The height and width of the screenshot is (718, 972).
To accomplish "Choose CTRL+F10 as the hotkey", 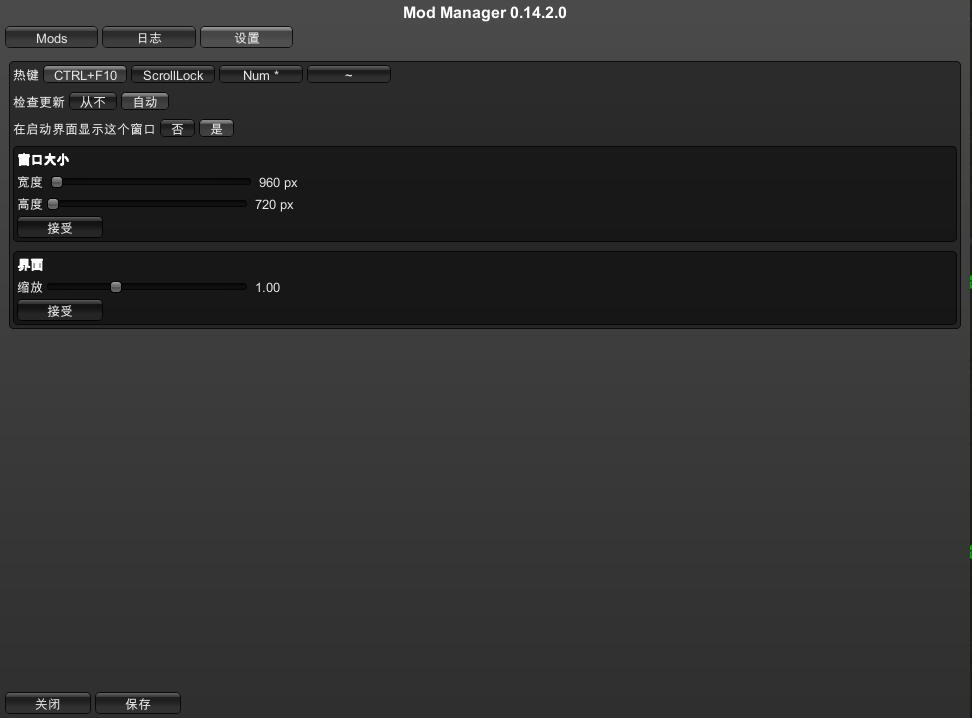I will point(85,75).
